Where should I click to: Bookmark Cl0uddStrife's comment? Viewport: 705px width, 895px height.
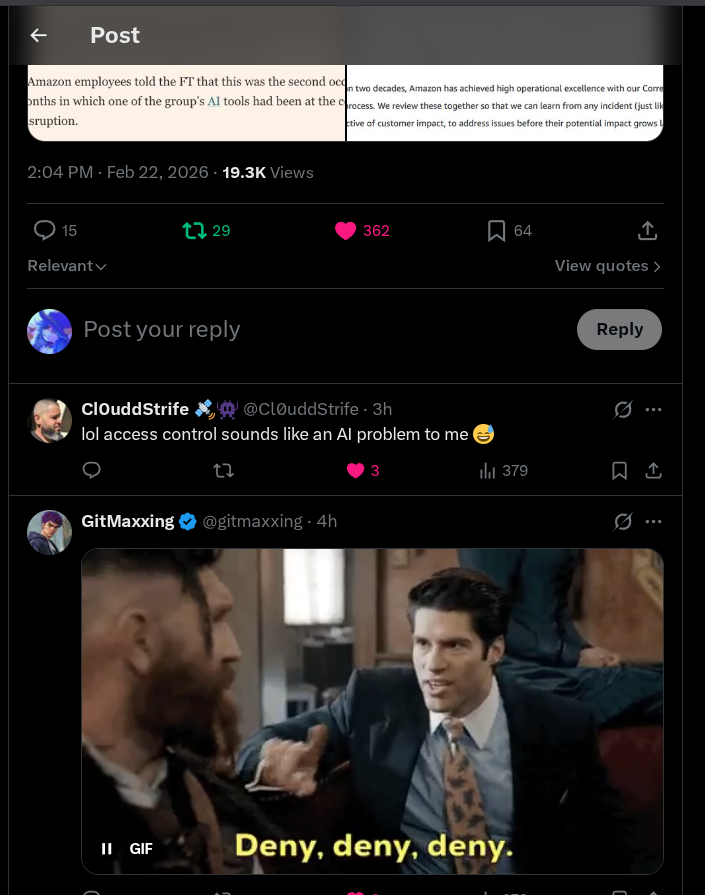click(x=619, y=470)
